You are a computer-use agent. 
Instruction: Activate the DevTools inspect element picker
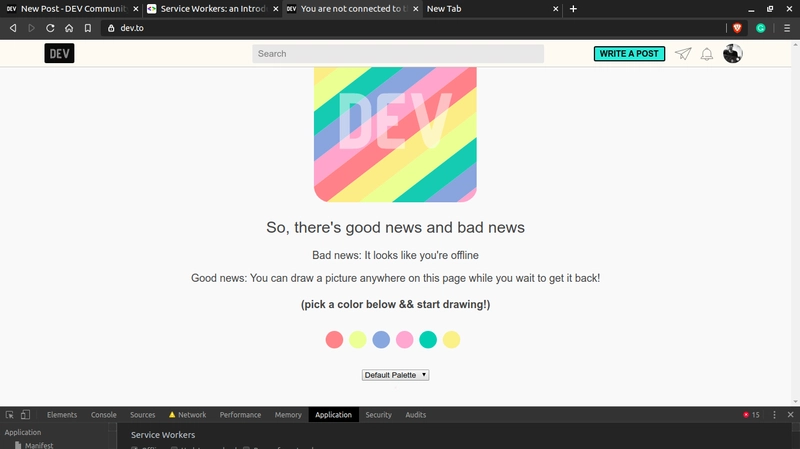pos(10,415)
